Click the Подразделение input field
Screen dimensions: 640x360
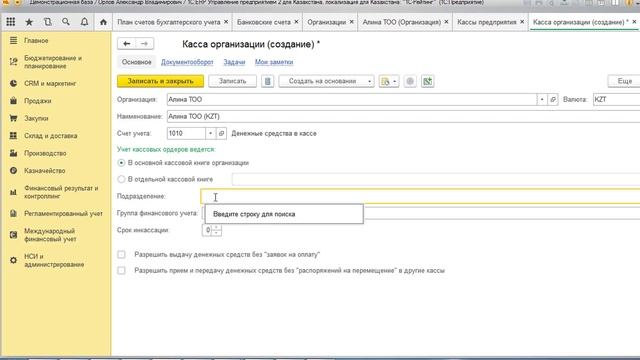point(420,197)
